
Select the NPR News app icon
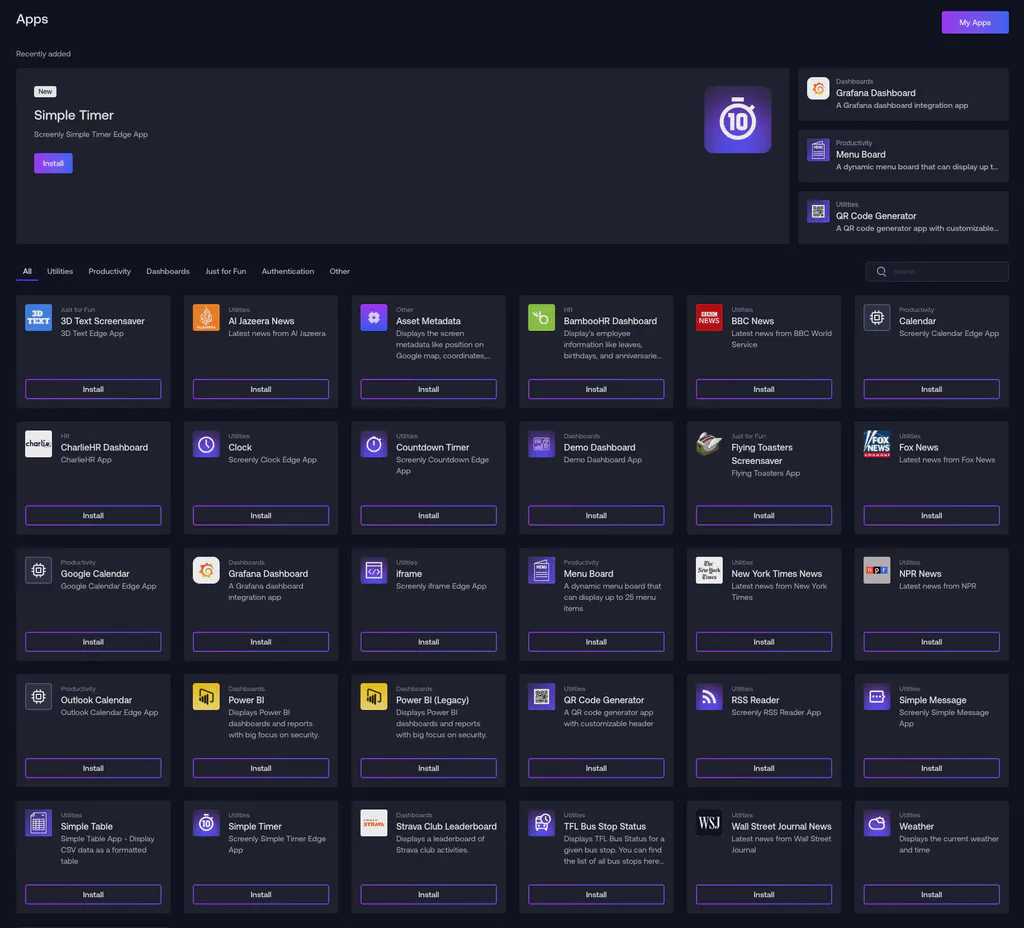(877, 569)
